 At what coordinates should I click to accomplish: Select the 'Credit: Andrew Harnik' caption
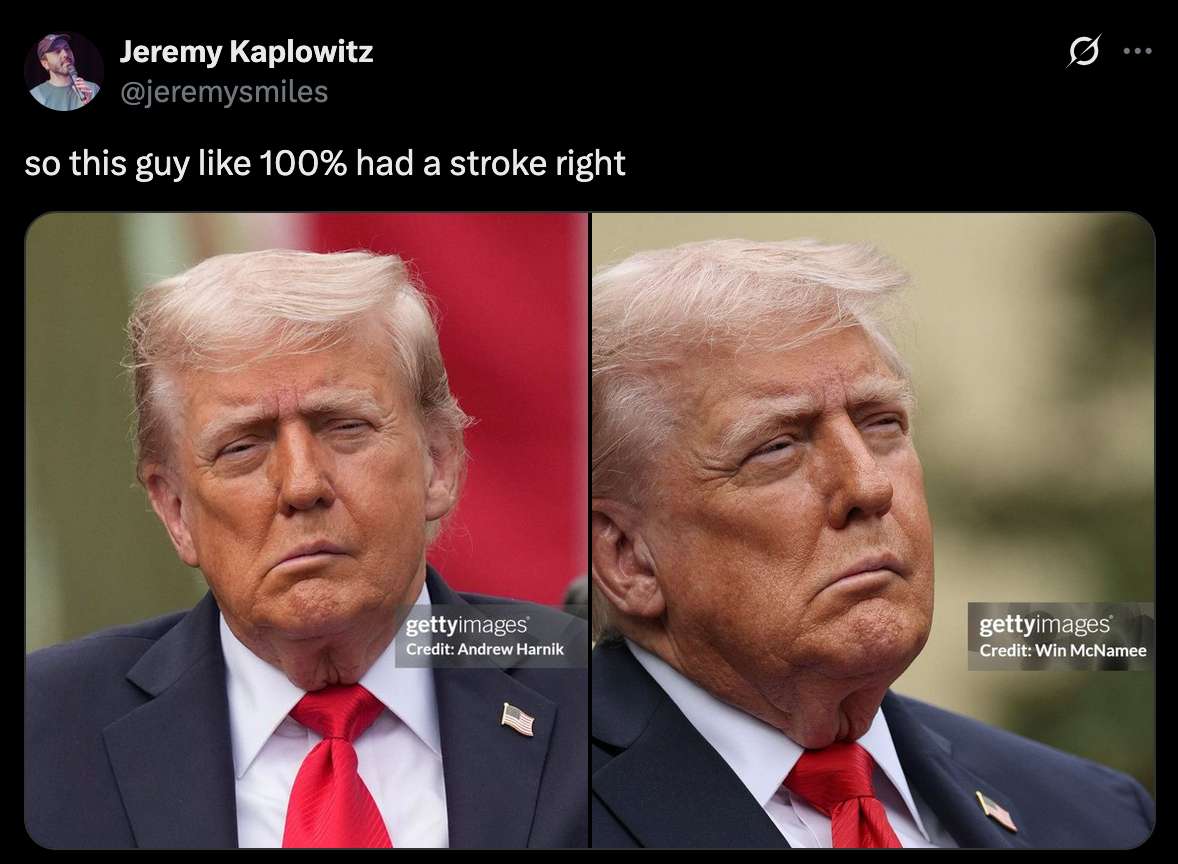coord(485,649)
